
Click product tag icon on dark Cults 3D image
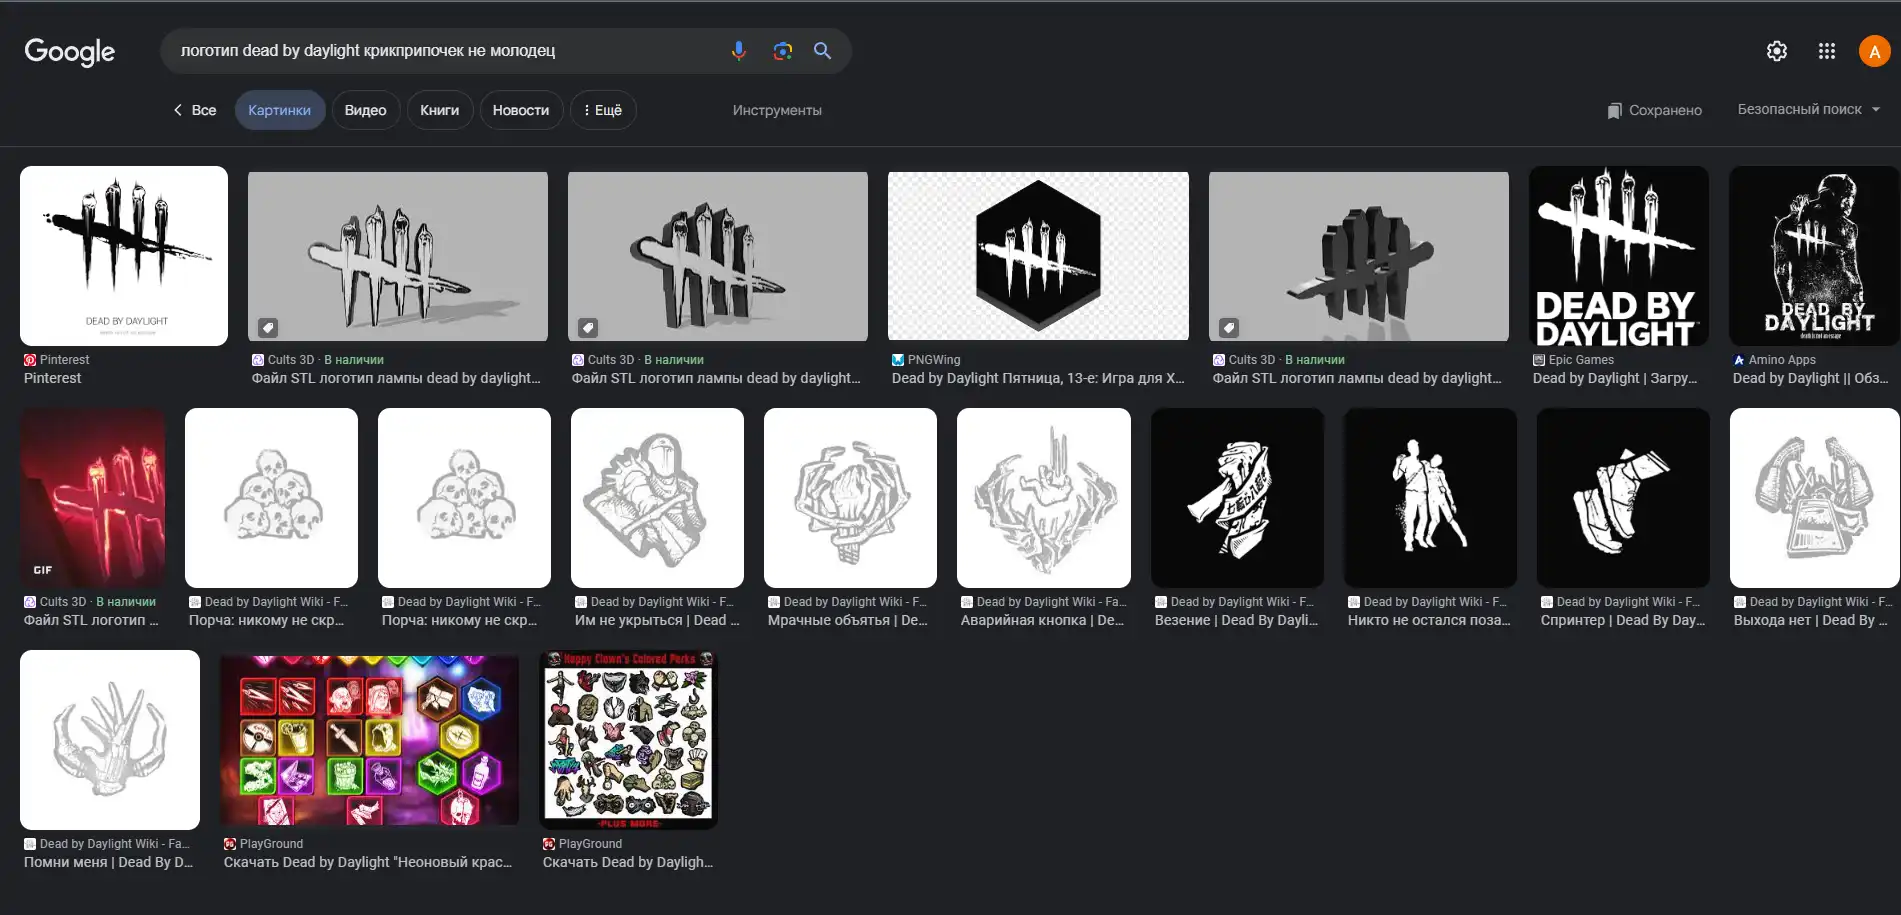[x=1229, y=327]
